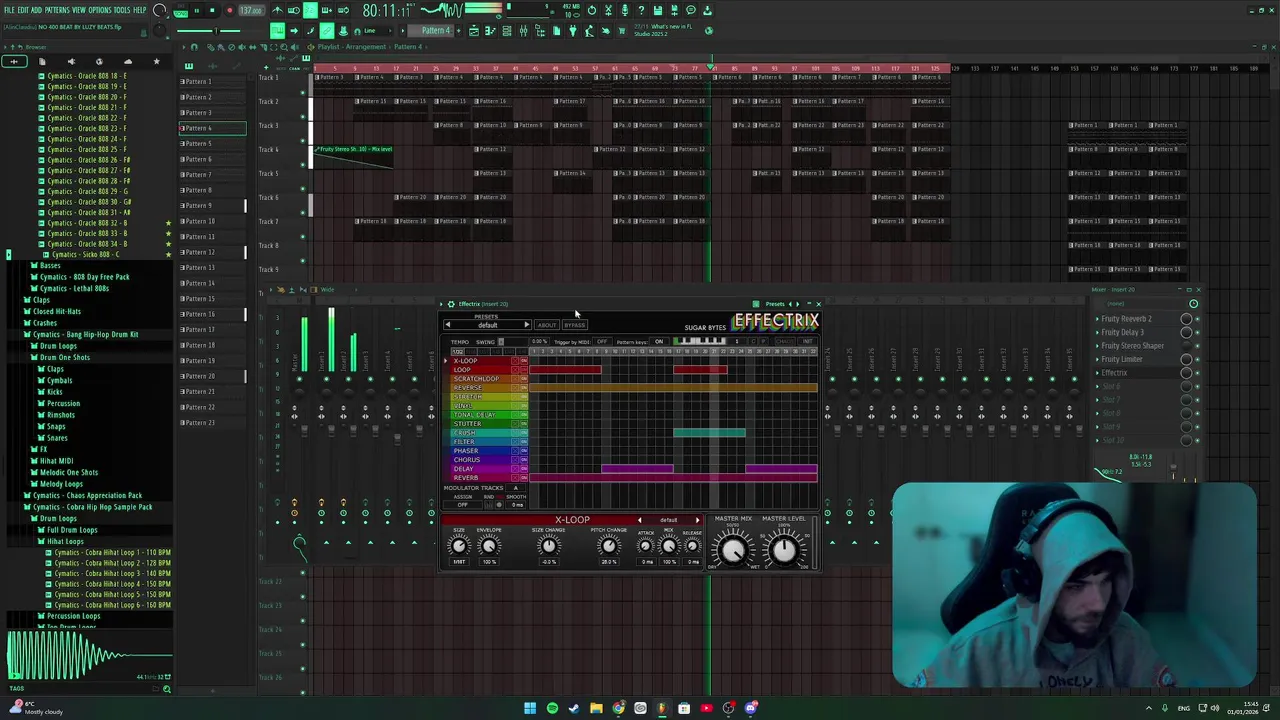Click the Windows Start button

click(530, 708)
